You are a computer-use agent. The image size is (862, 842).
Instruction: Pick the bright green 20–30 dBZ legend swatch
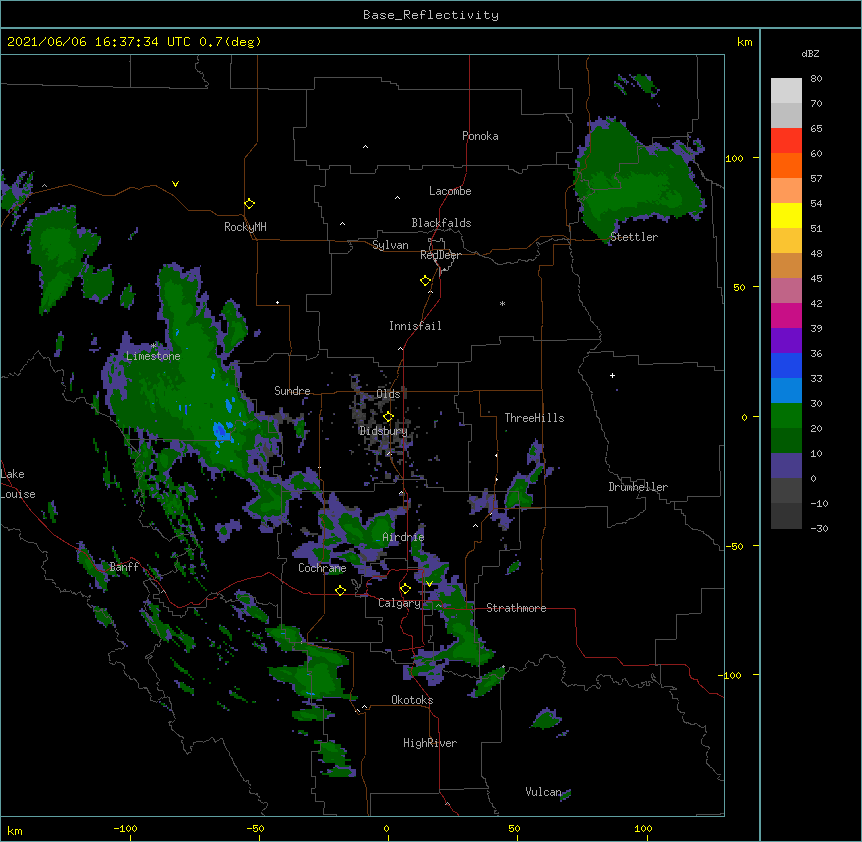(x=786, y=416)
